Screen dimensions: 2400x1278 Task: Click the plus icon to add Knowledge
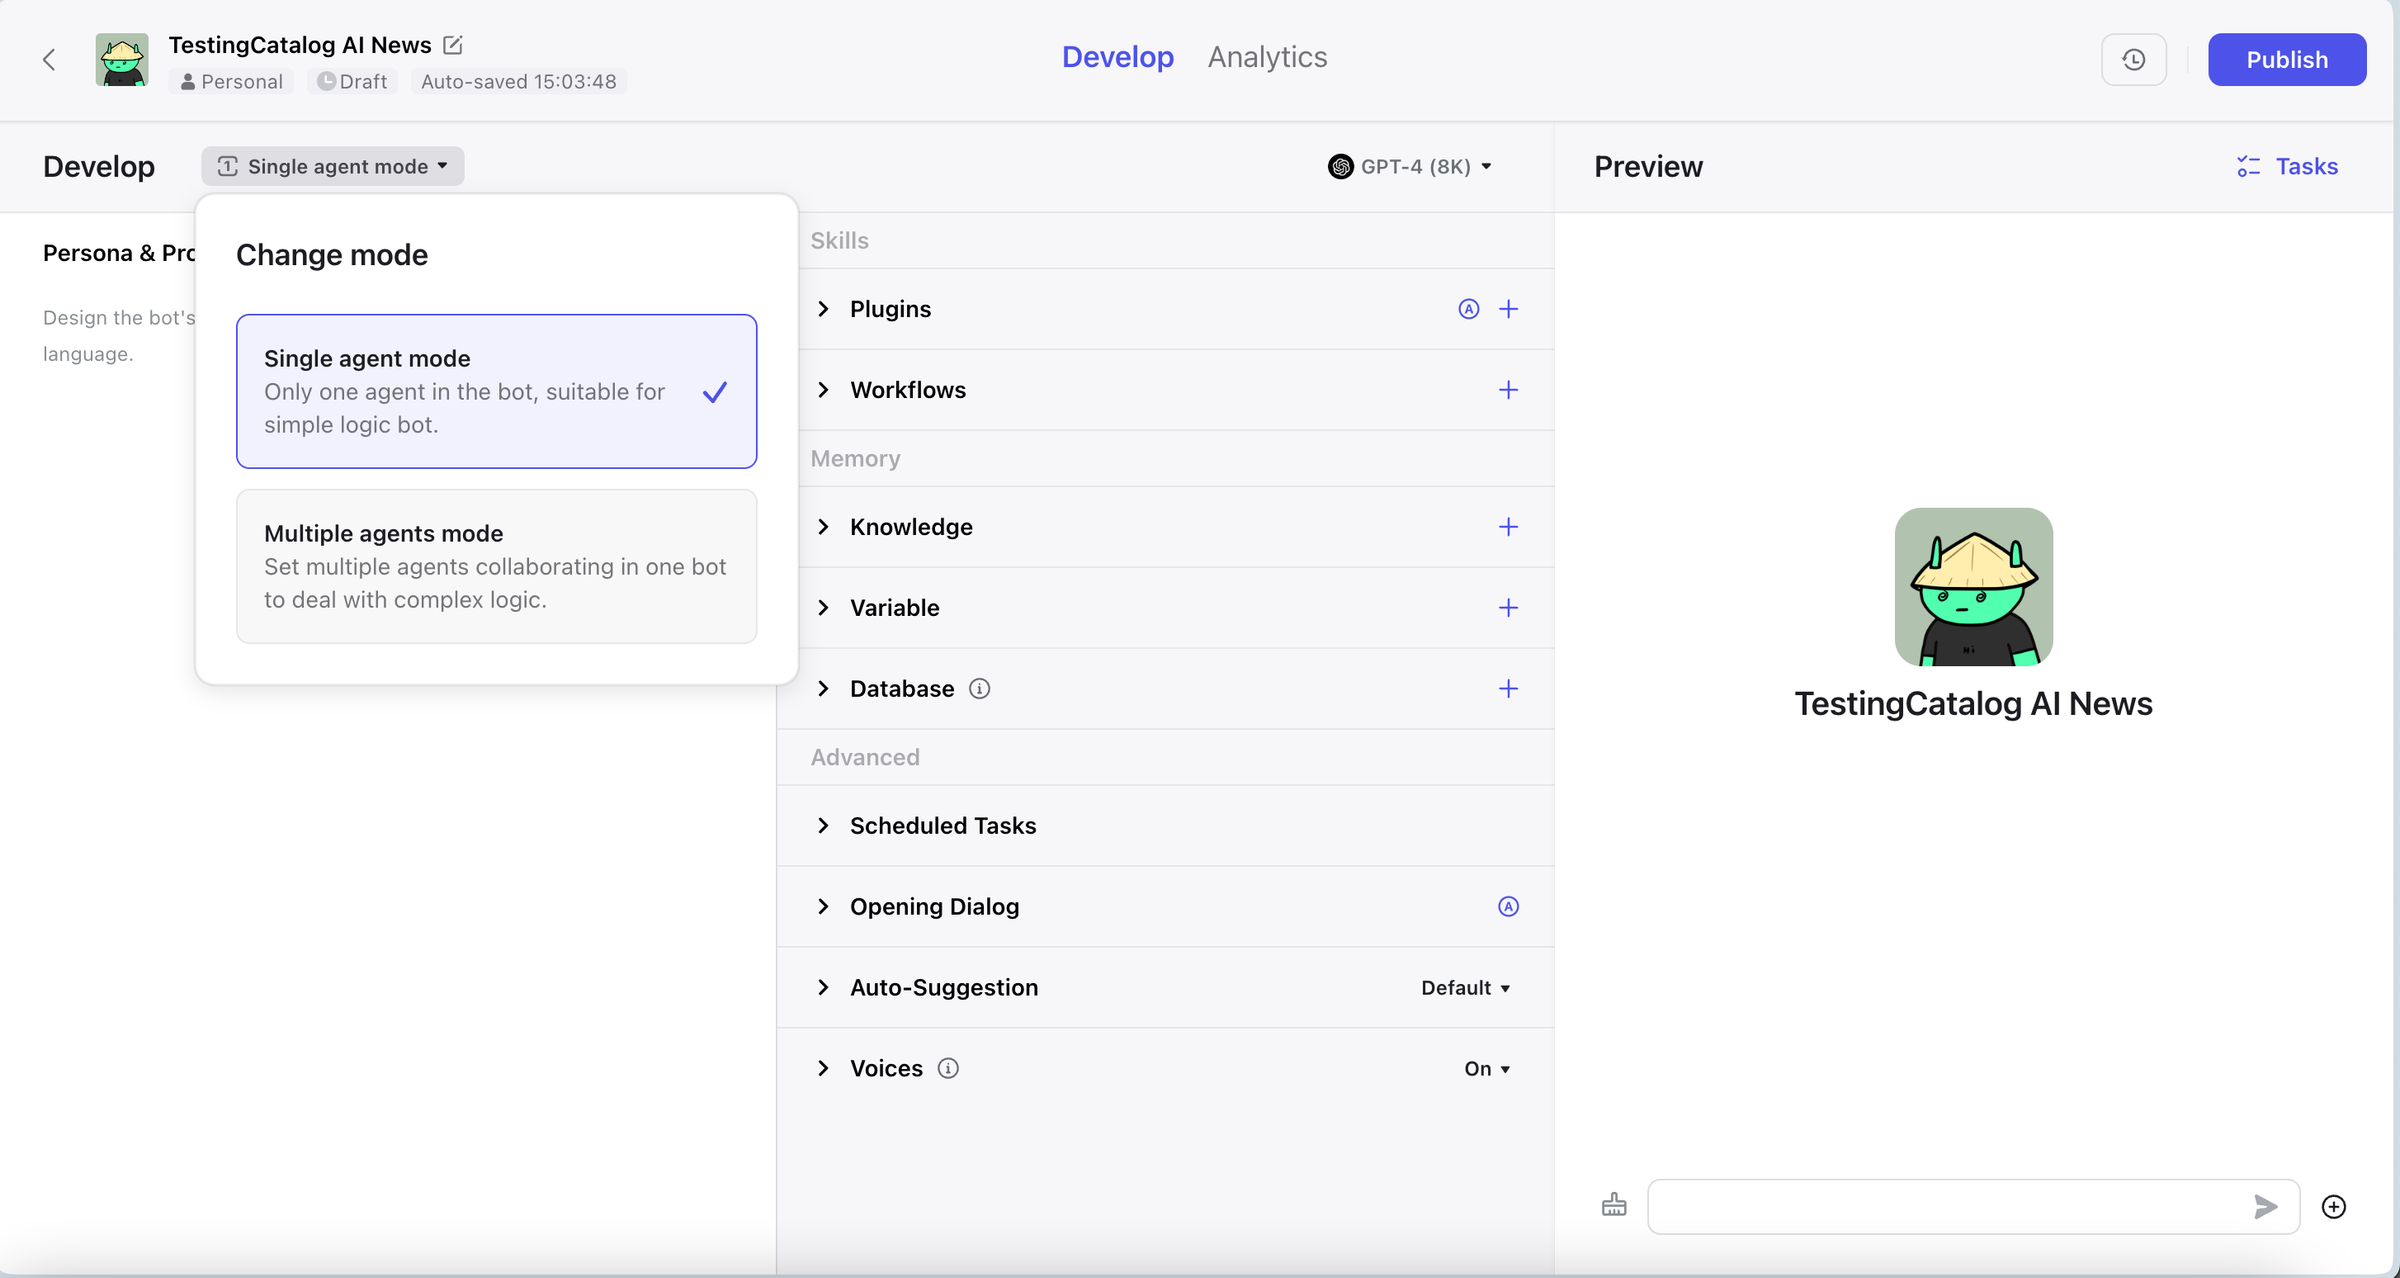coord(1508,527)
